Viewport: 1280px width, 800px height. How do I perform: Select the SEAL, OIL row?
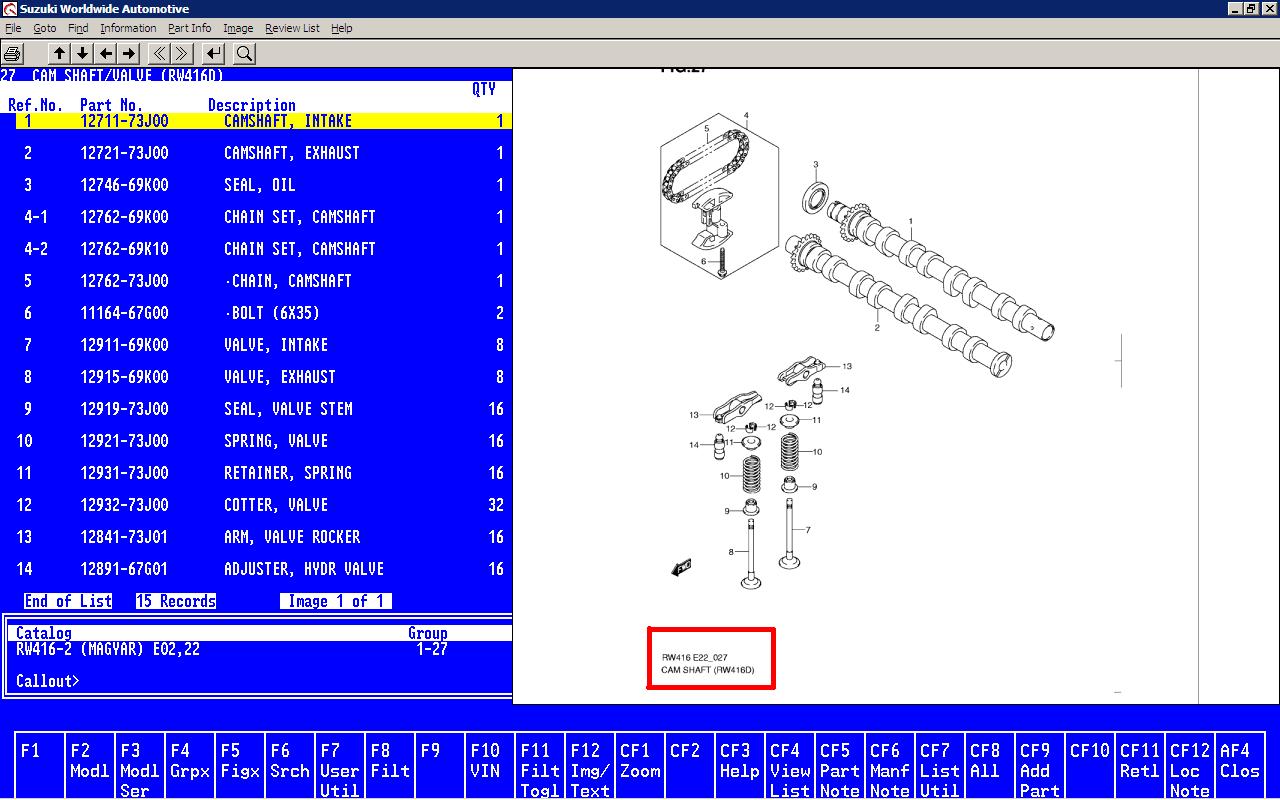263,185
